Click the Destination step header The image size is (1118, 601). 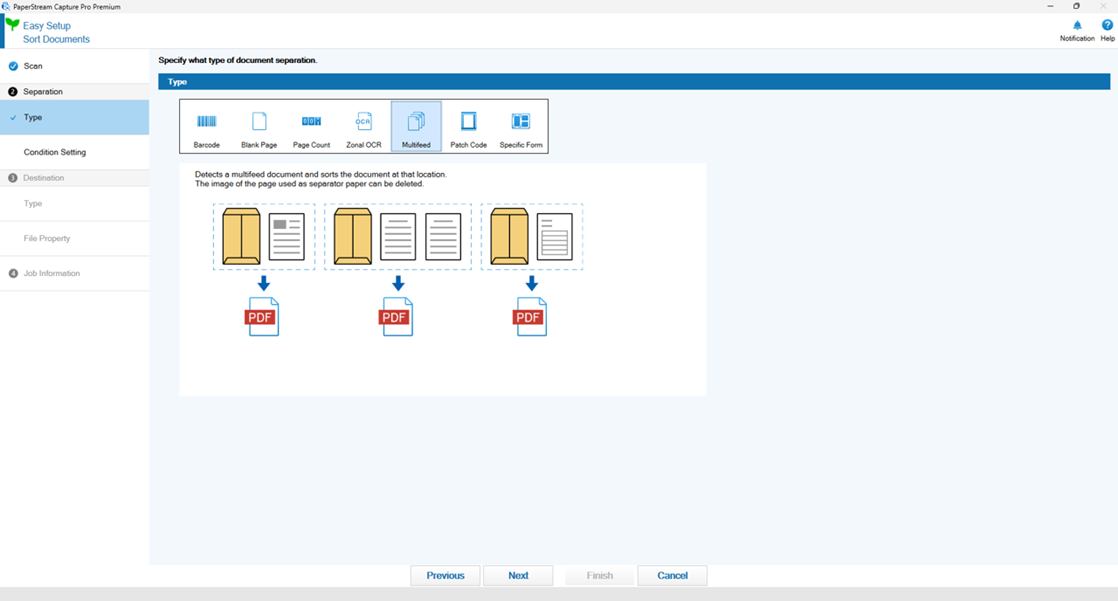coord(44,178)
